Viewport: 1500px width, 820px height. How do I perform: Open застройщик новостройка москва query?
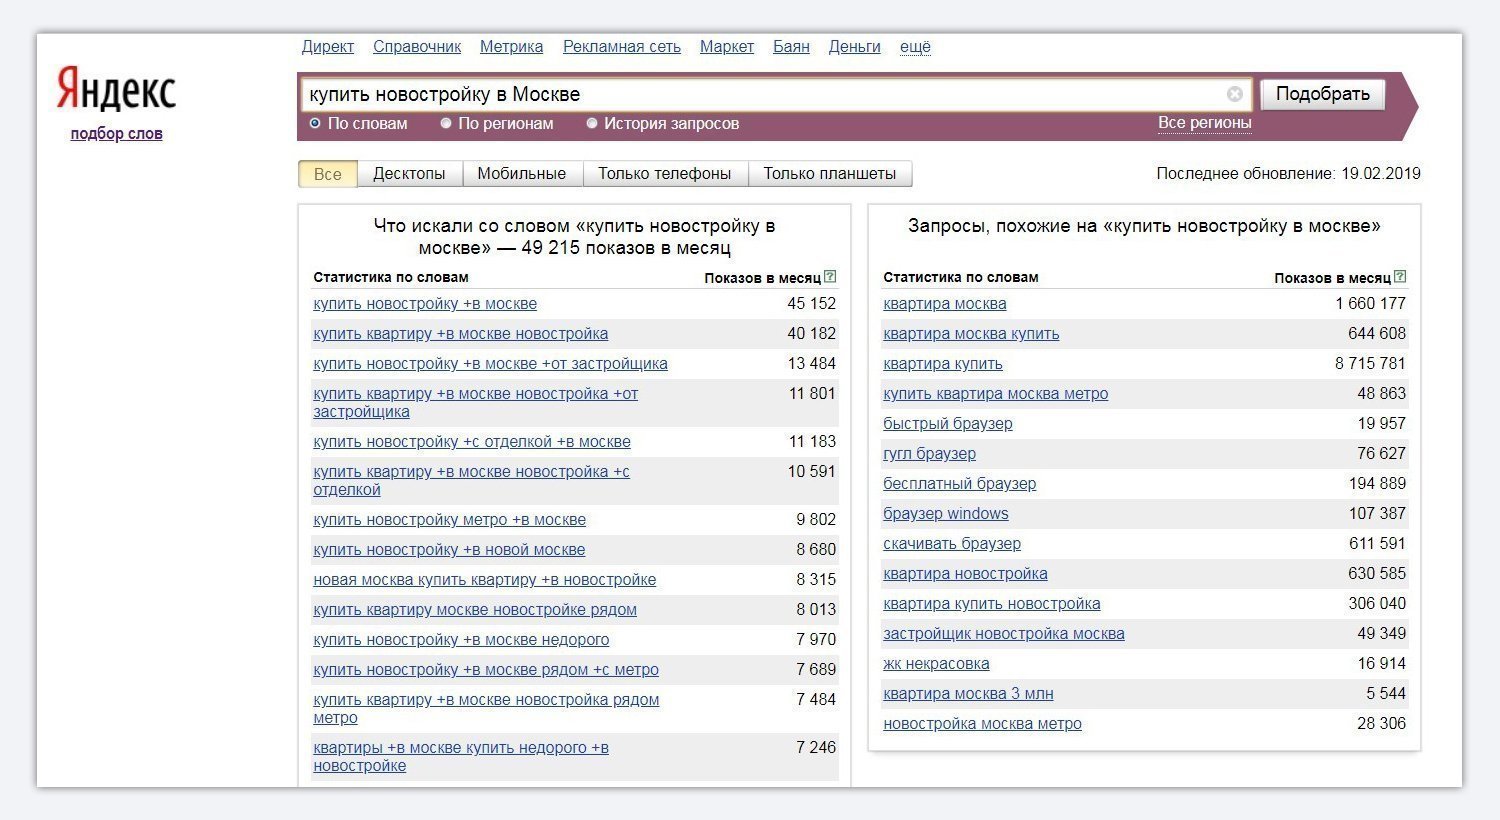1004,634
